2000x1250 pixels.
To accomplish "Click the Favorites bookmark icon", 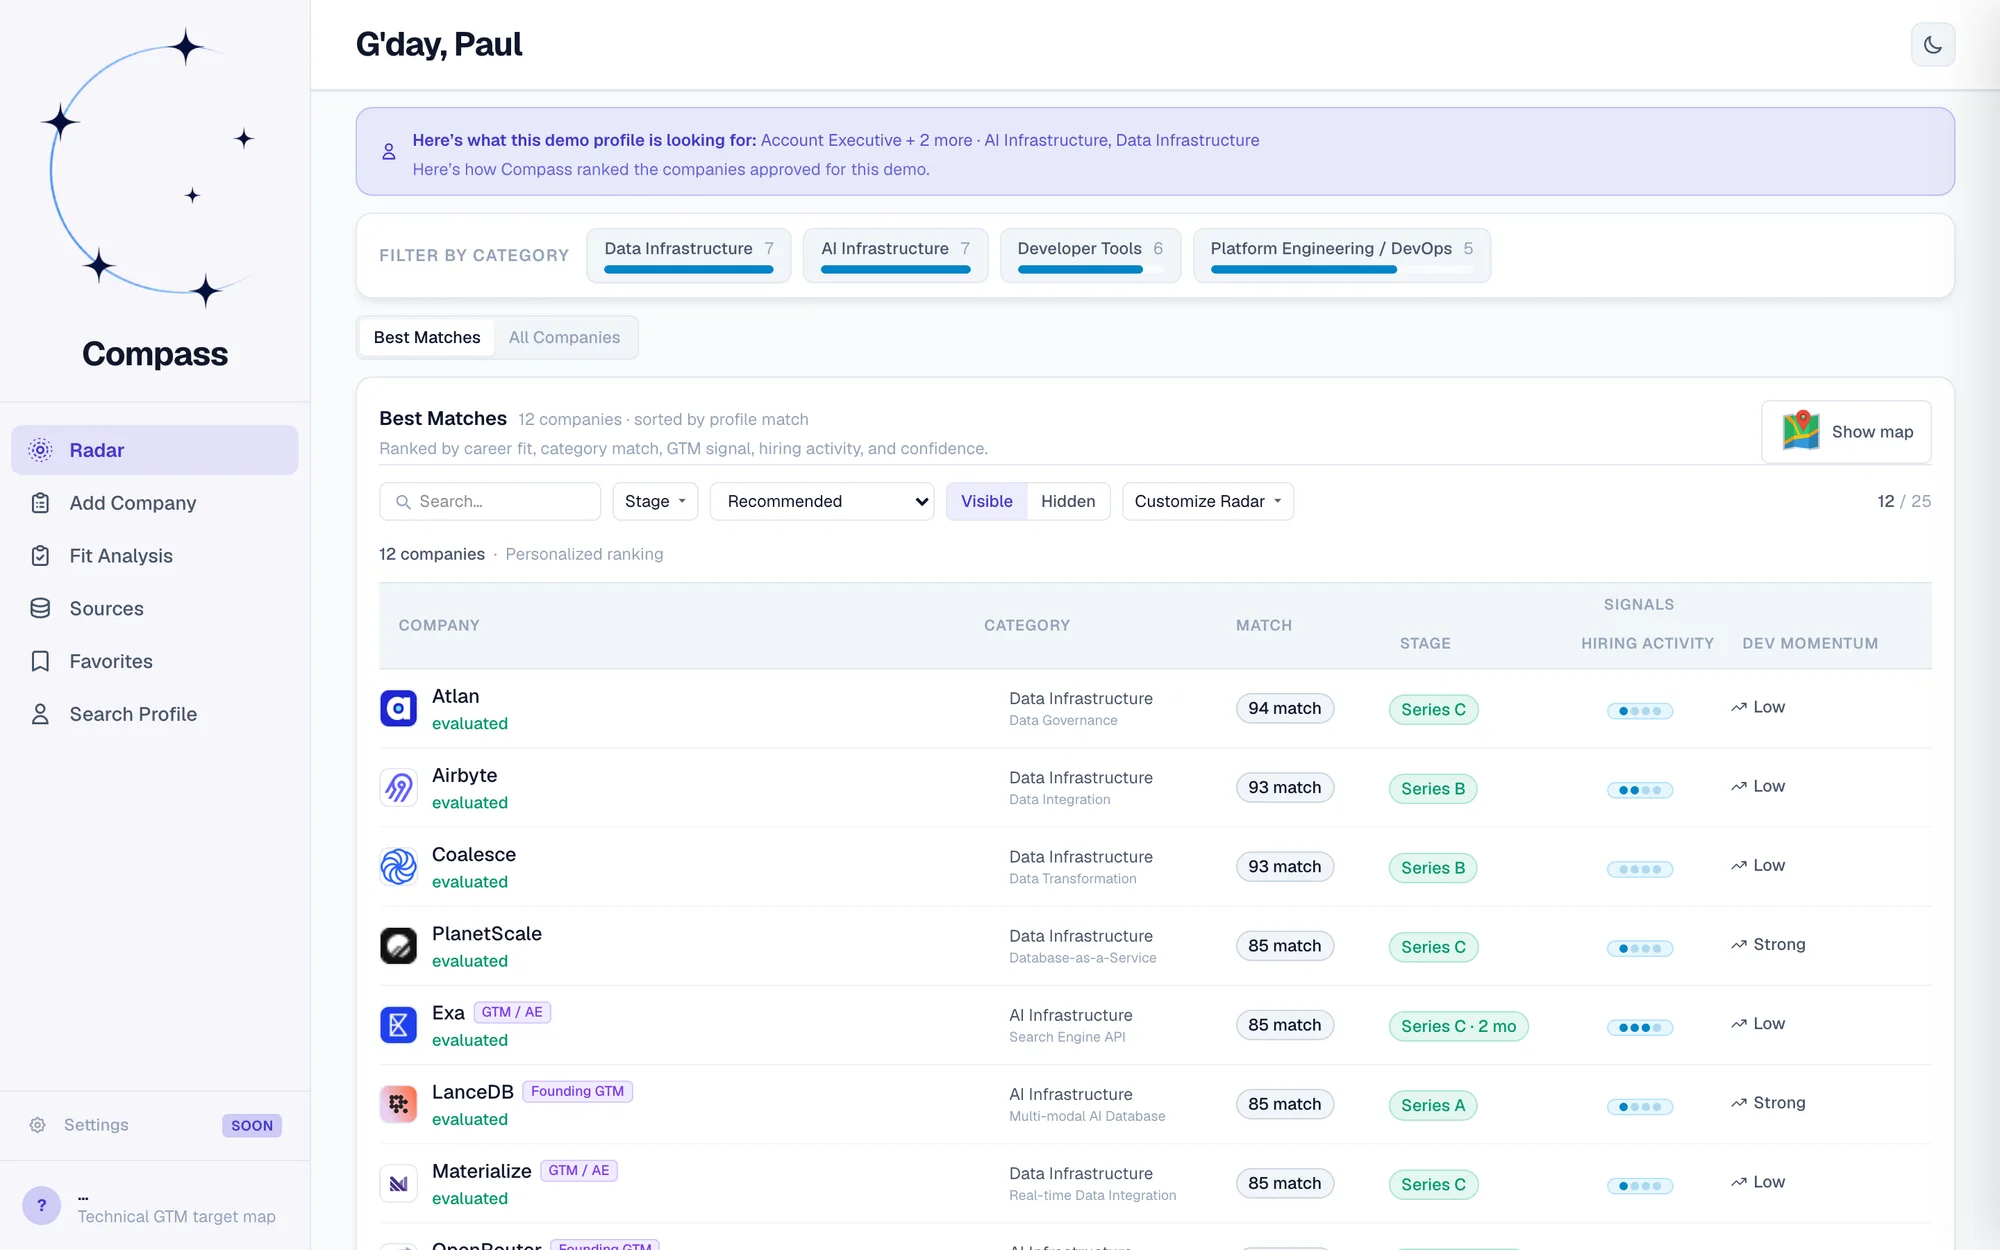I will 40,661.
